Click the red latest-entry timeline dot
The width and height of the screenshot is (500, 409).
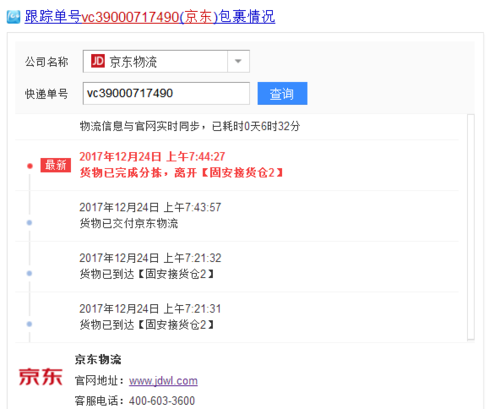tap(30, 166)
